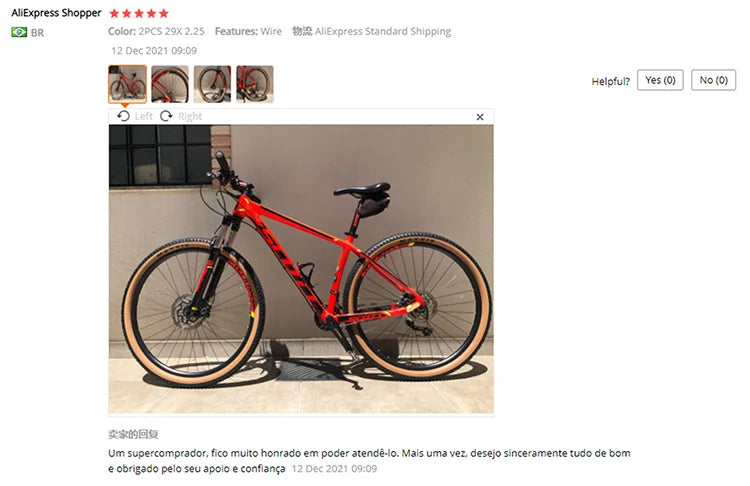Mark the review helpful with Yes (0)
The height and width of the screenshot is (486, 750).
point(660,80)
